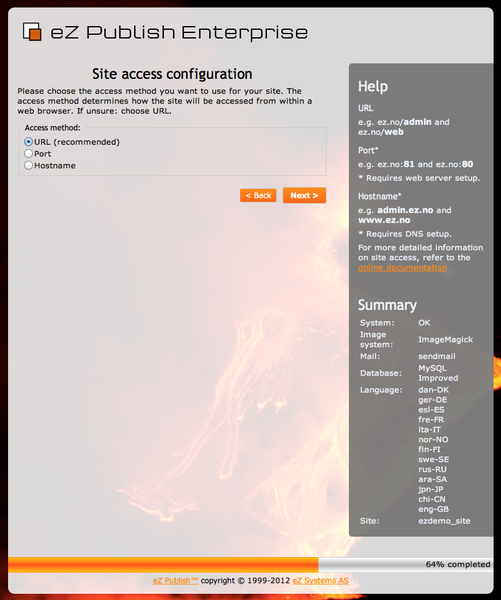Click the 'OK' system status value
The height and width of the screenshot is (600, 501).
424,323
